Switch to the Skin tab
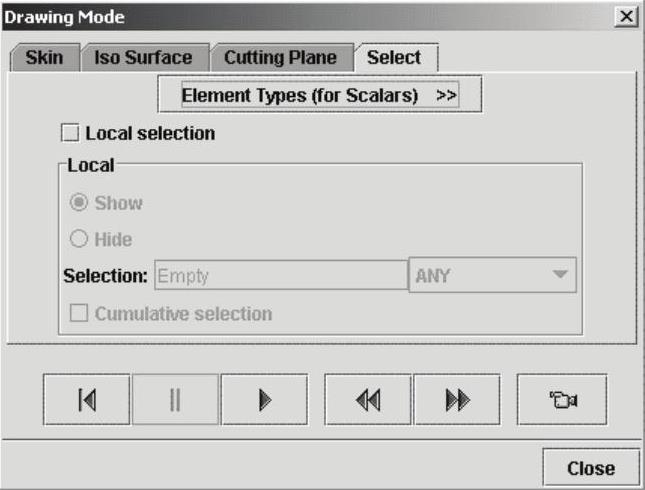The height and width of the screenshot is (490, 645). pos(43,58)
